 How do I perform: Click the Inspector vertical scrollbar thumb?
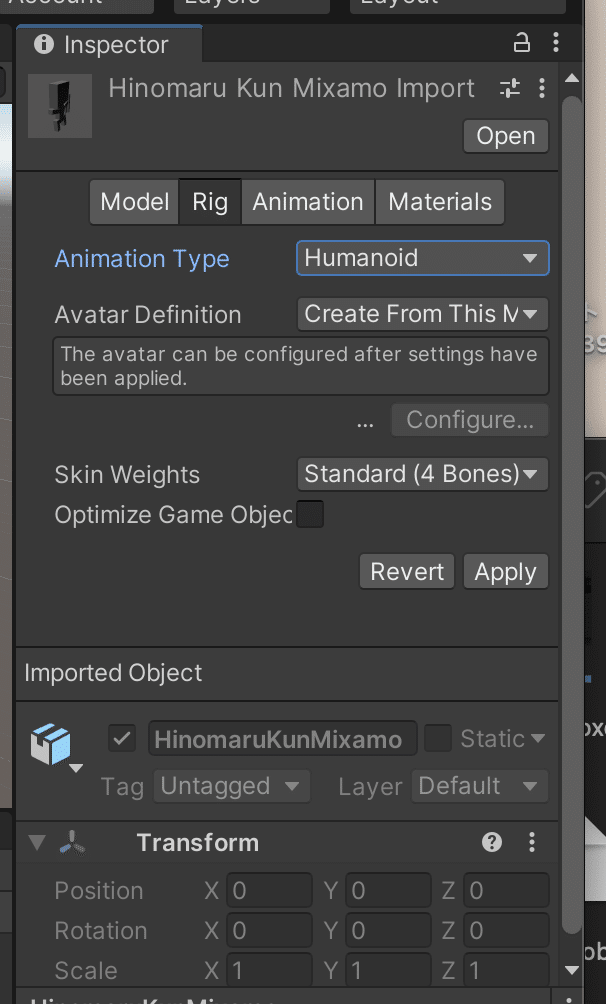572,516
